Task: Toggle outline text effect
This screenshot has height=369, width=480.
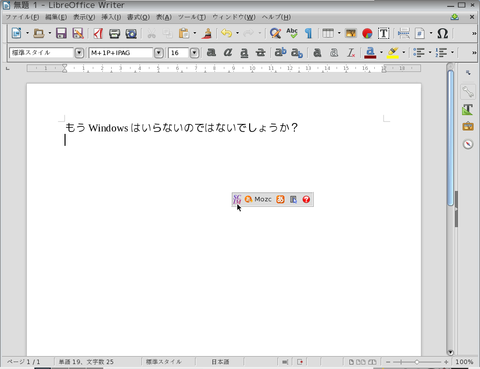Action: point(334,52)
